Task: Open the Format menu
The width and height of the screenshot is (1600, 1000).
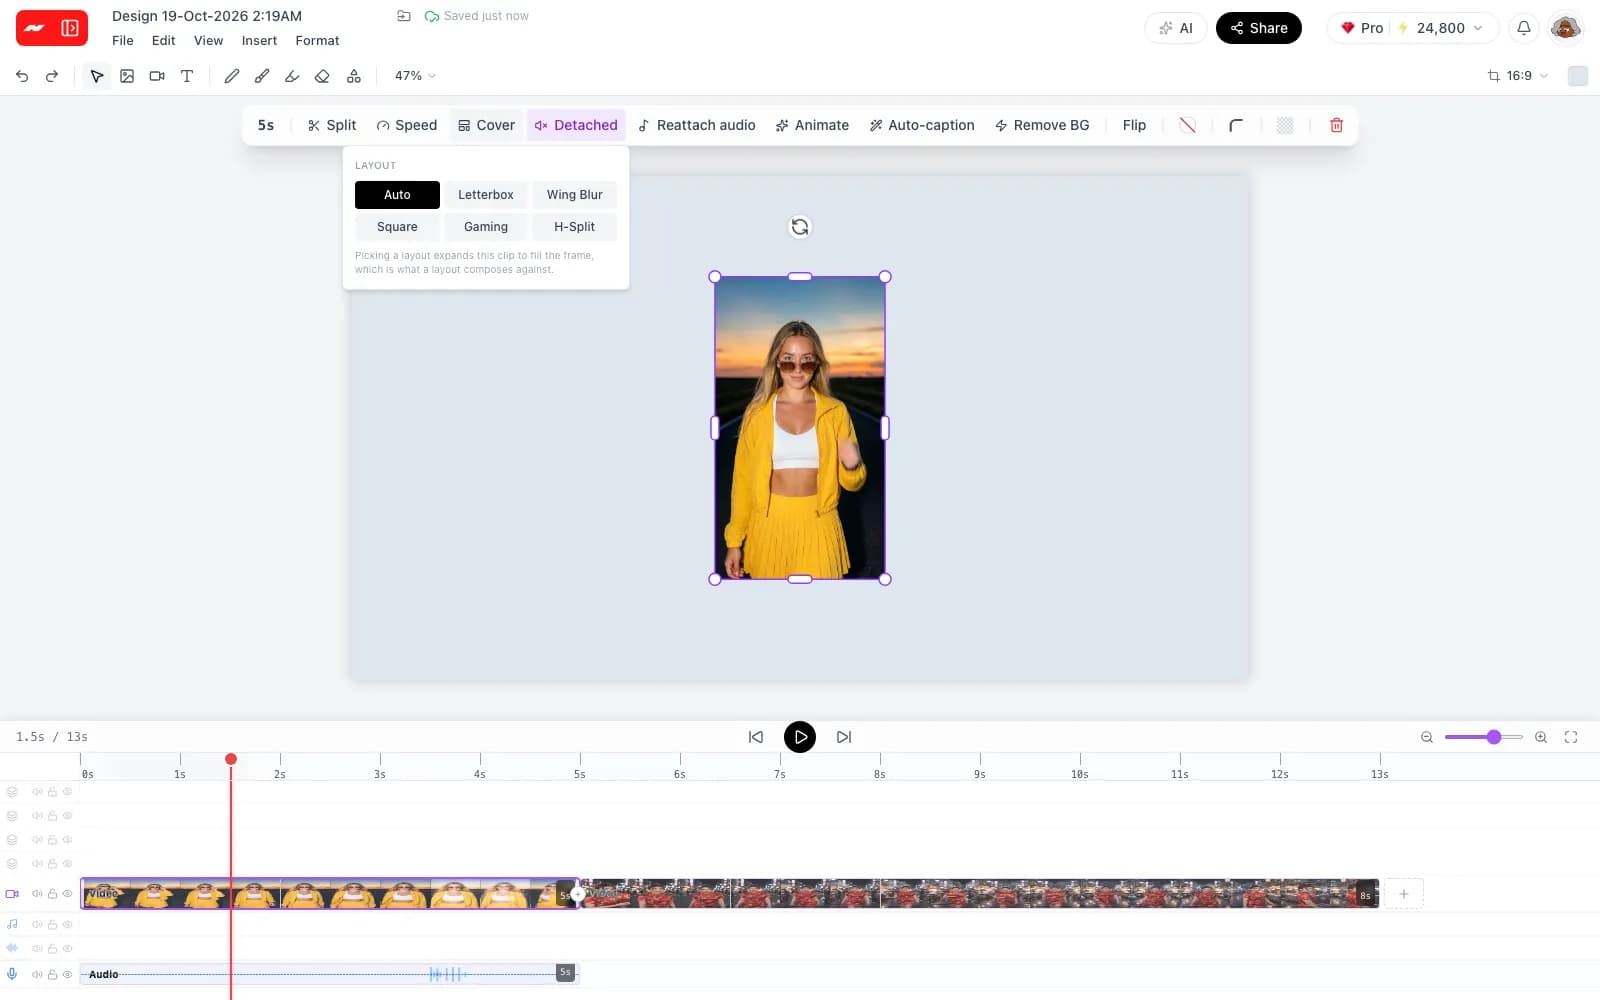Action: click(x=317, y=41)
